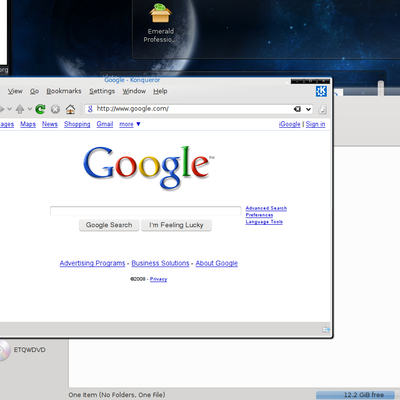Click the Google logo image

[149, 168]
